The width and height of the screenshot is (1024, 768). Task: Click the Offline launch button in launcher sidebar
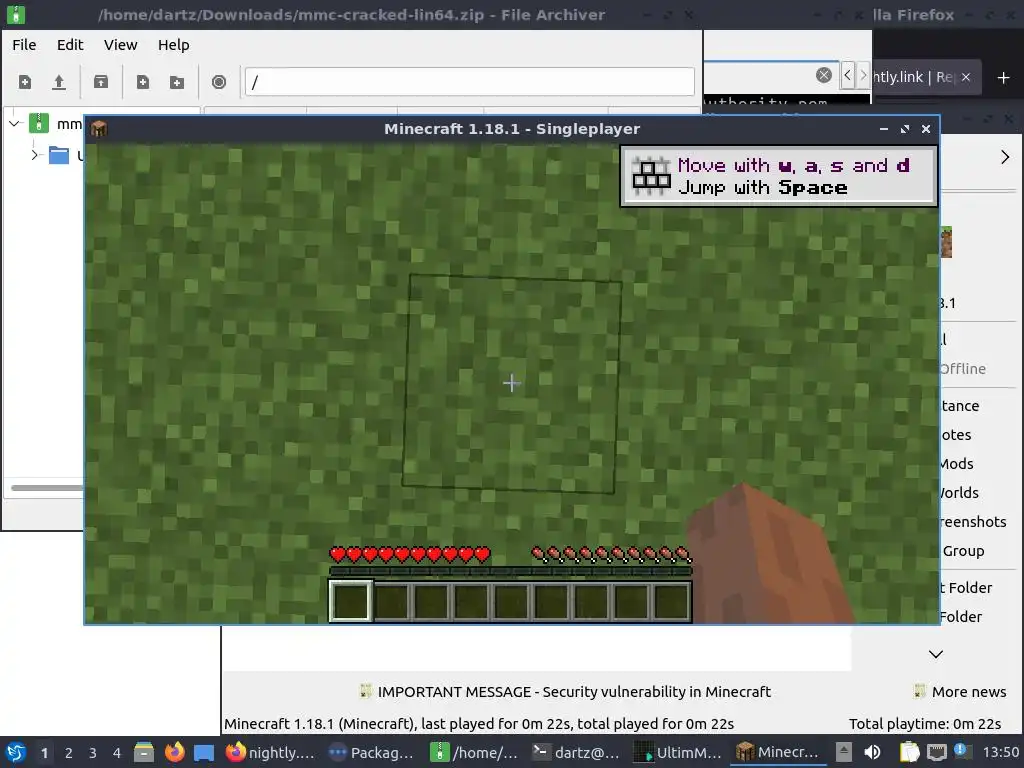tap(963, 368)
